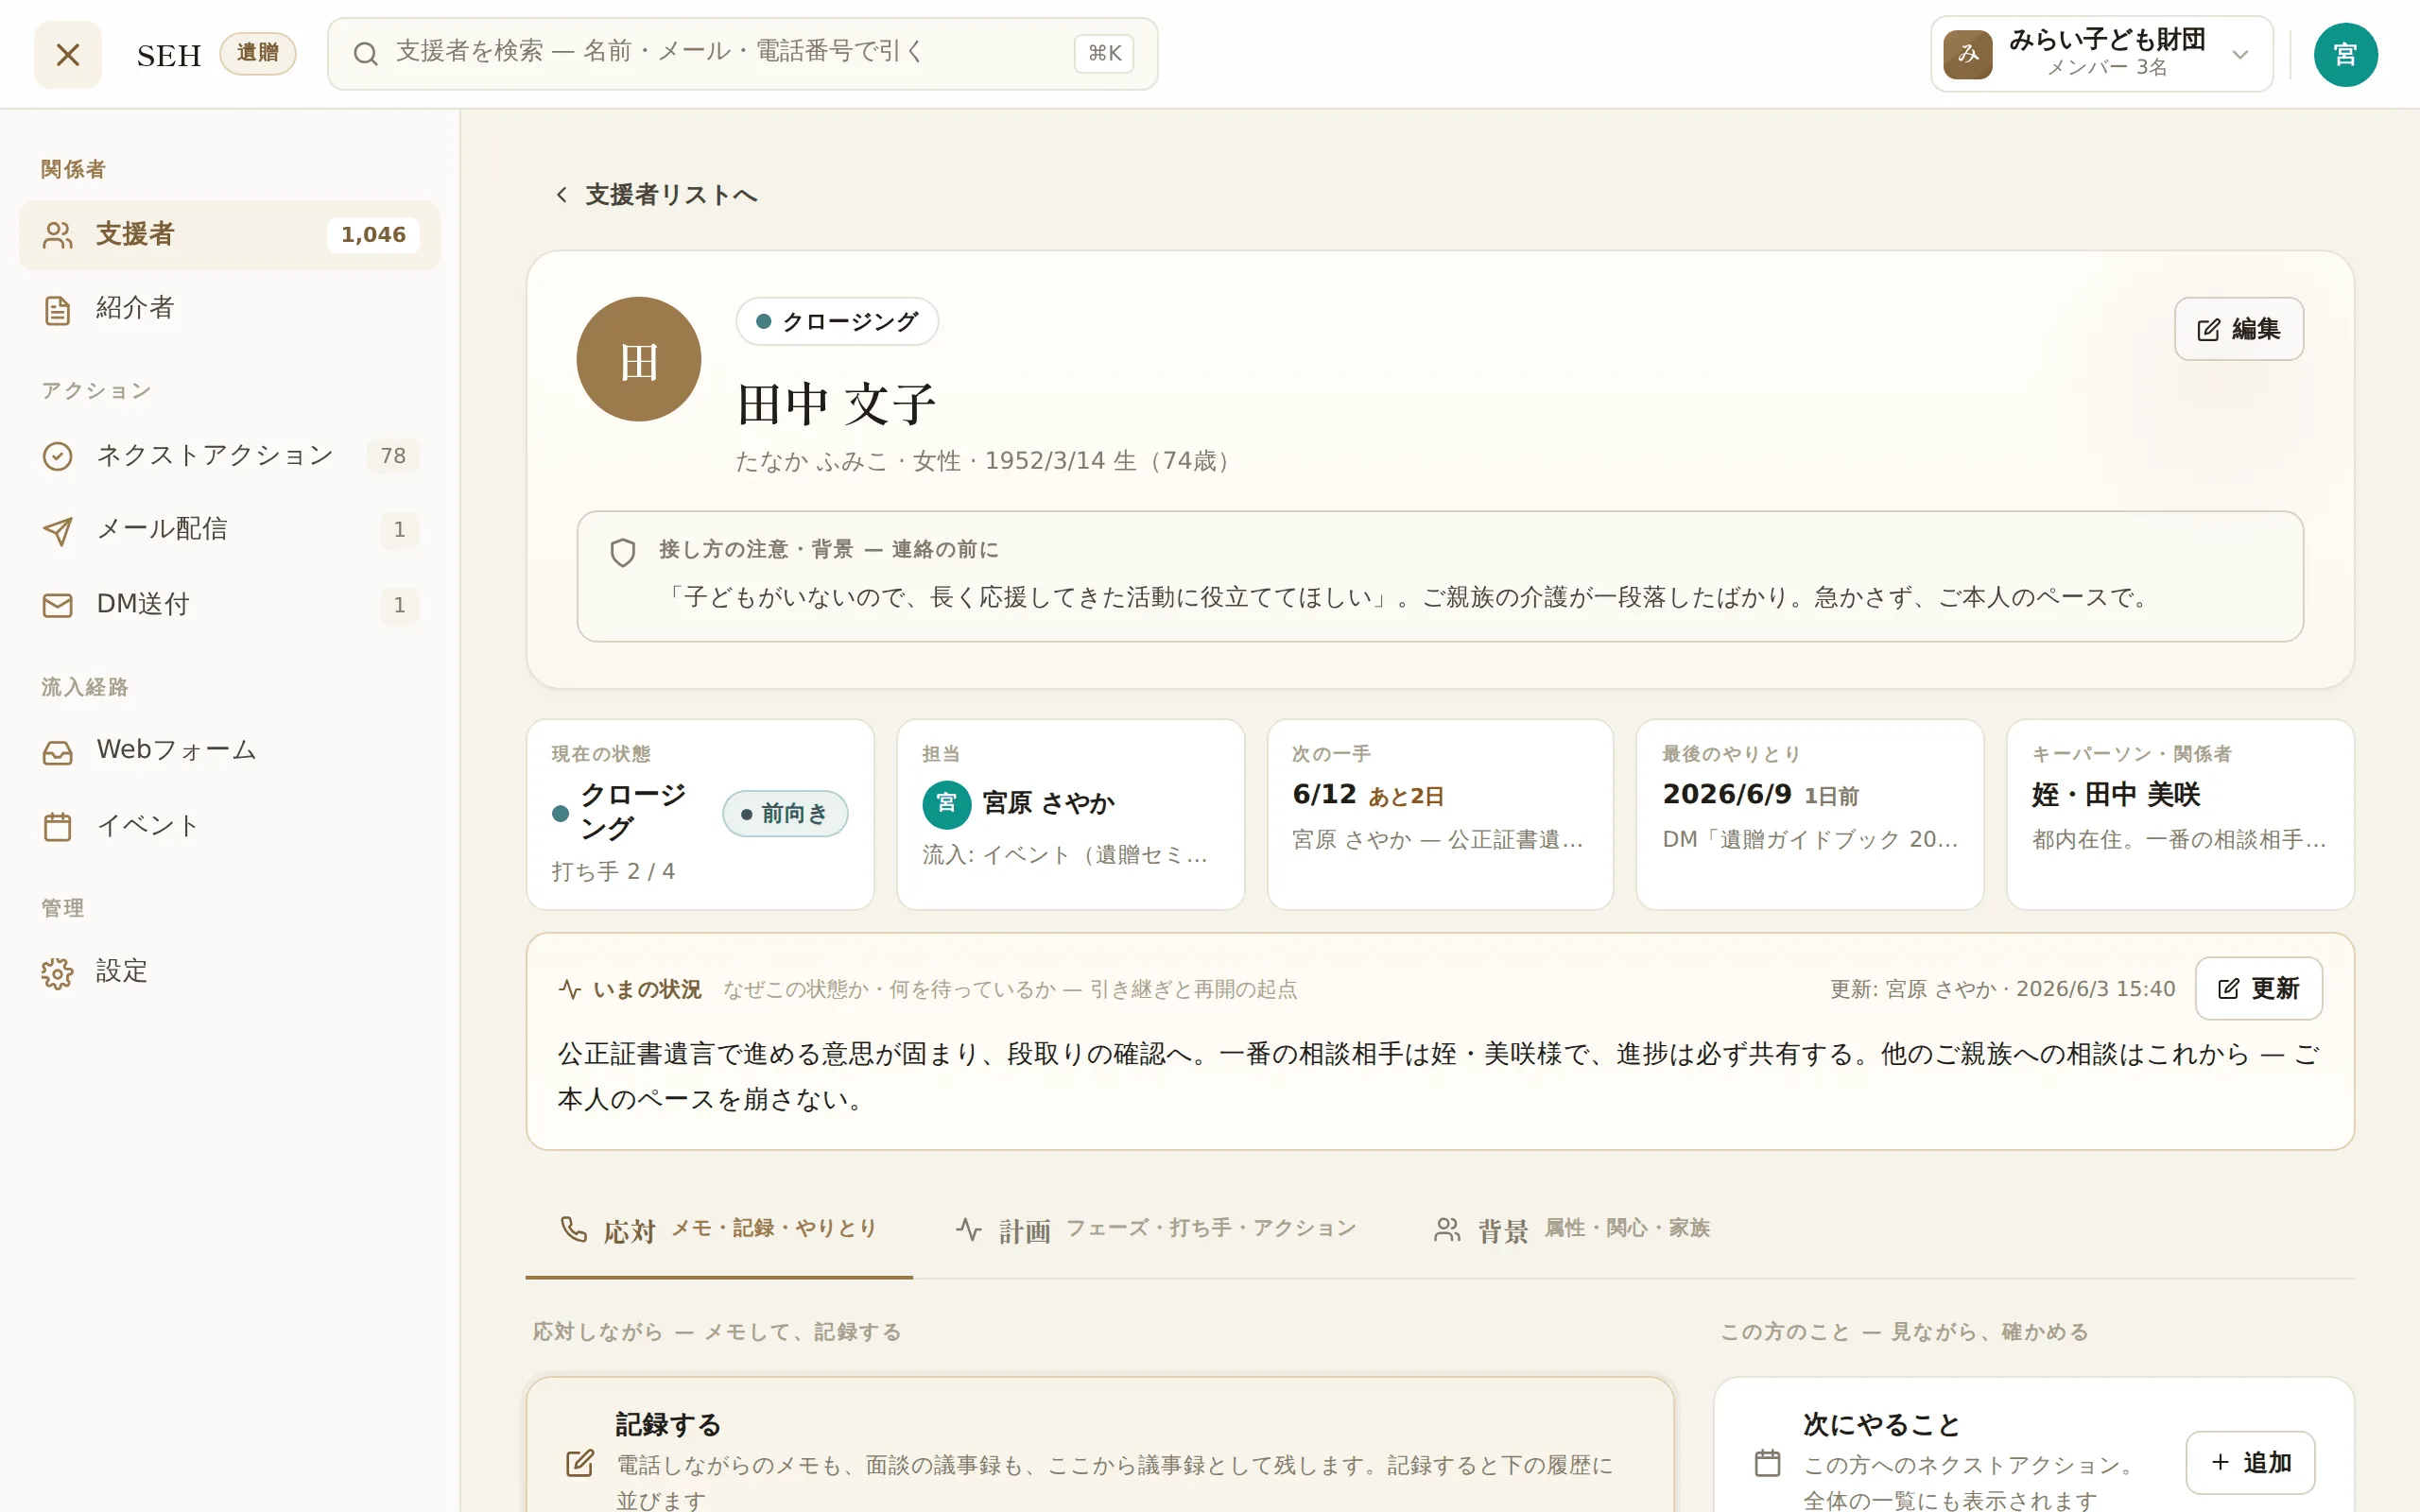Focus the 支援者を検索 search field

point(742,54)
